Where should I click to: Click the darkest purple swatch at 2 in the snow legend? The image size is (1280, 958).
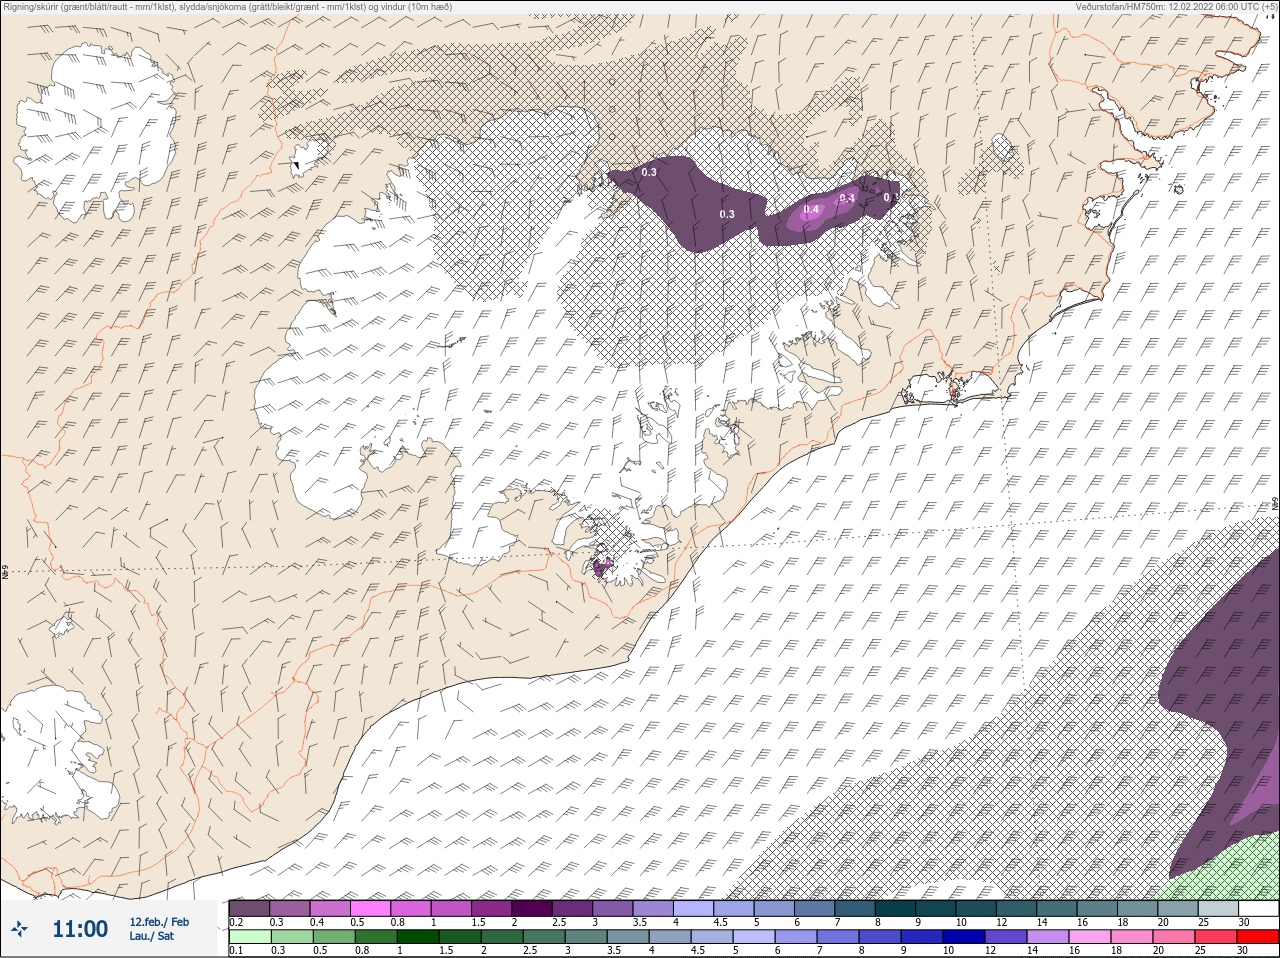coord(532,908)
